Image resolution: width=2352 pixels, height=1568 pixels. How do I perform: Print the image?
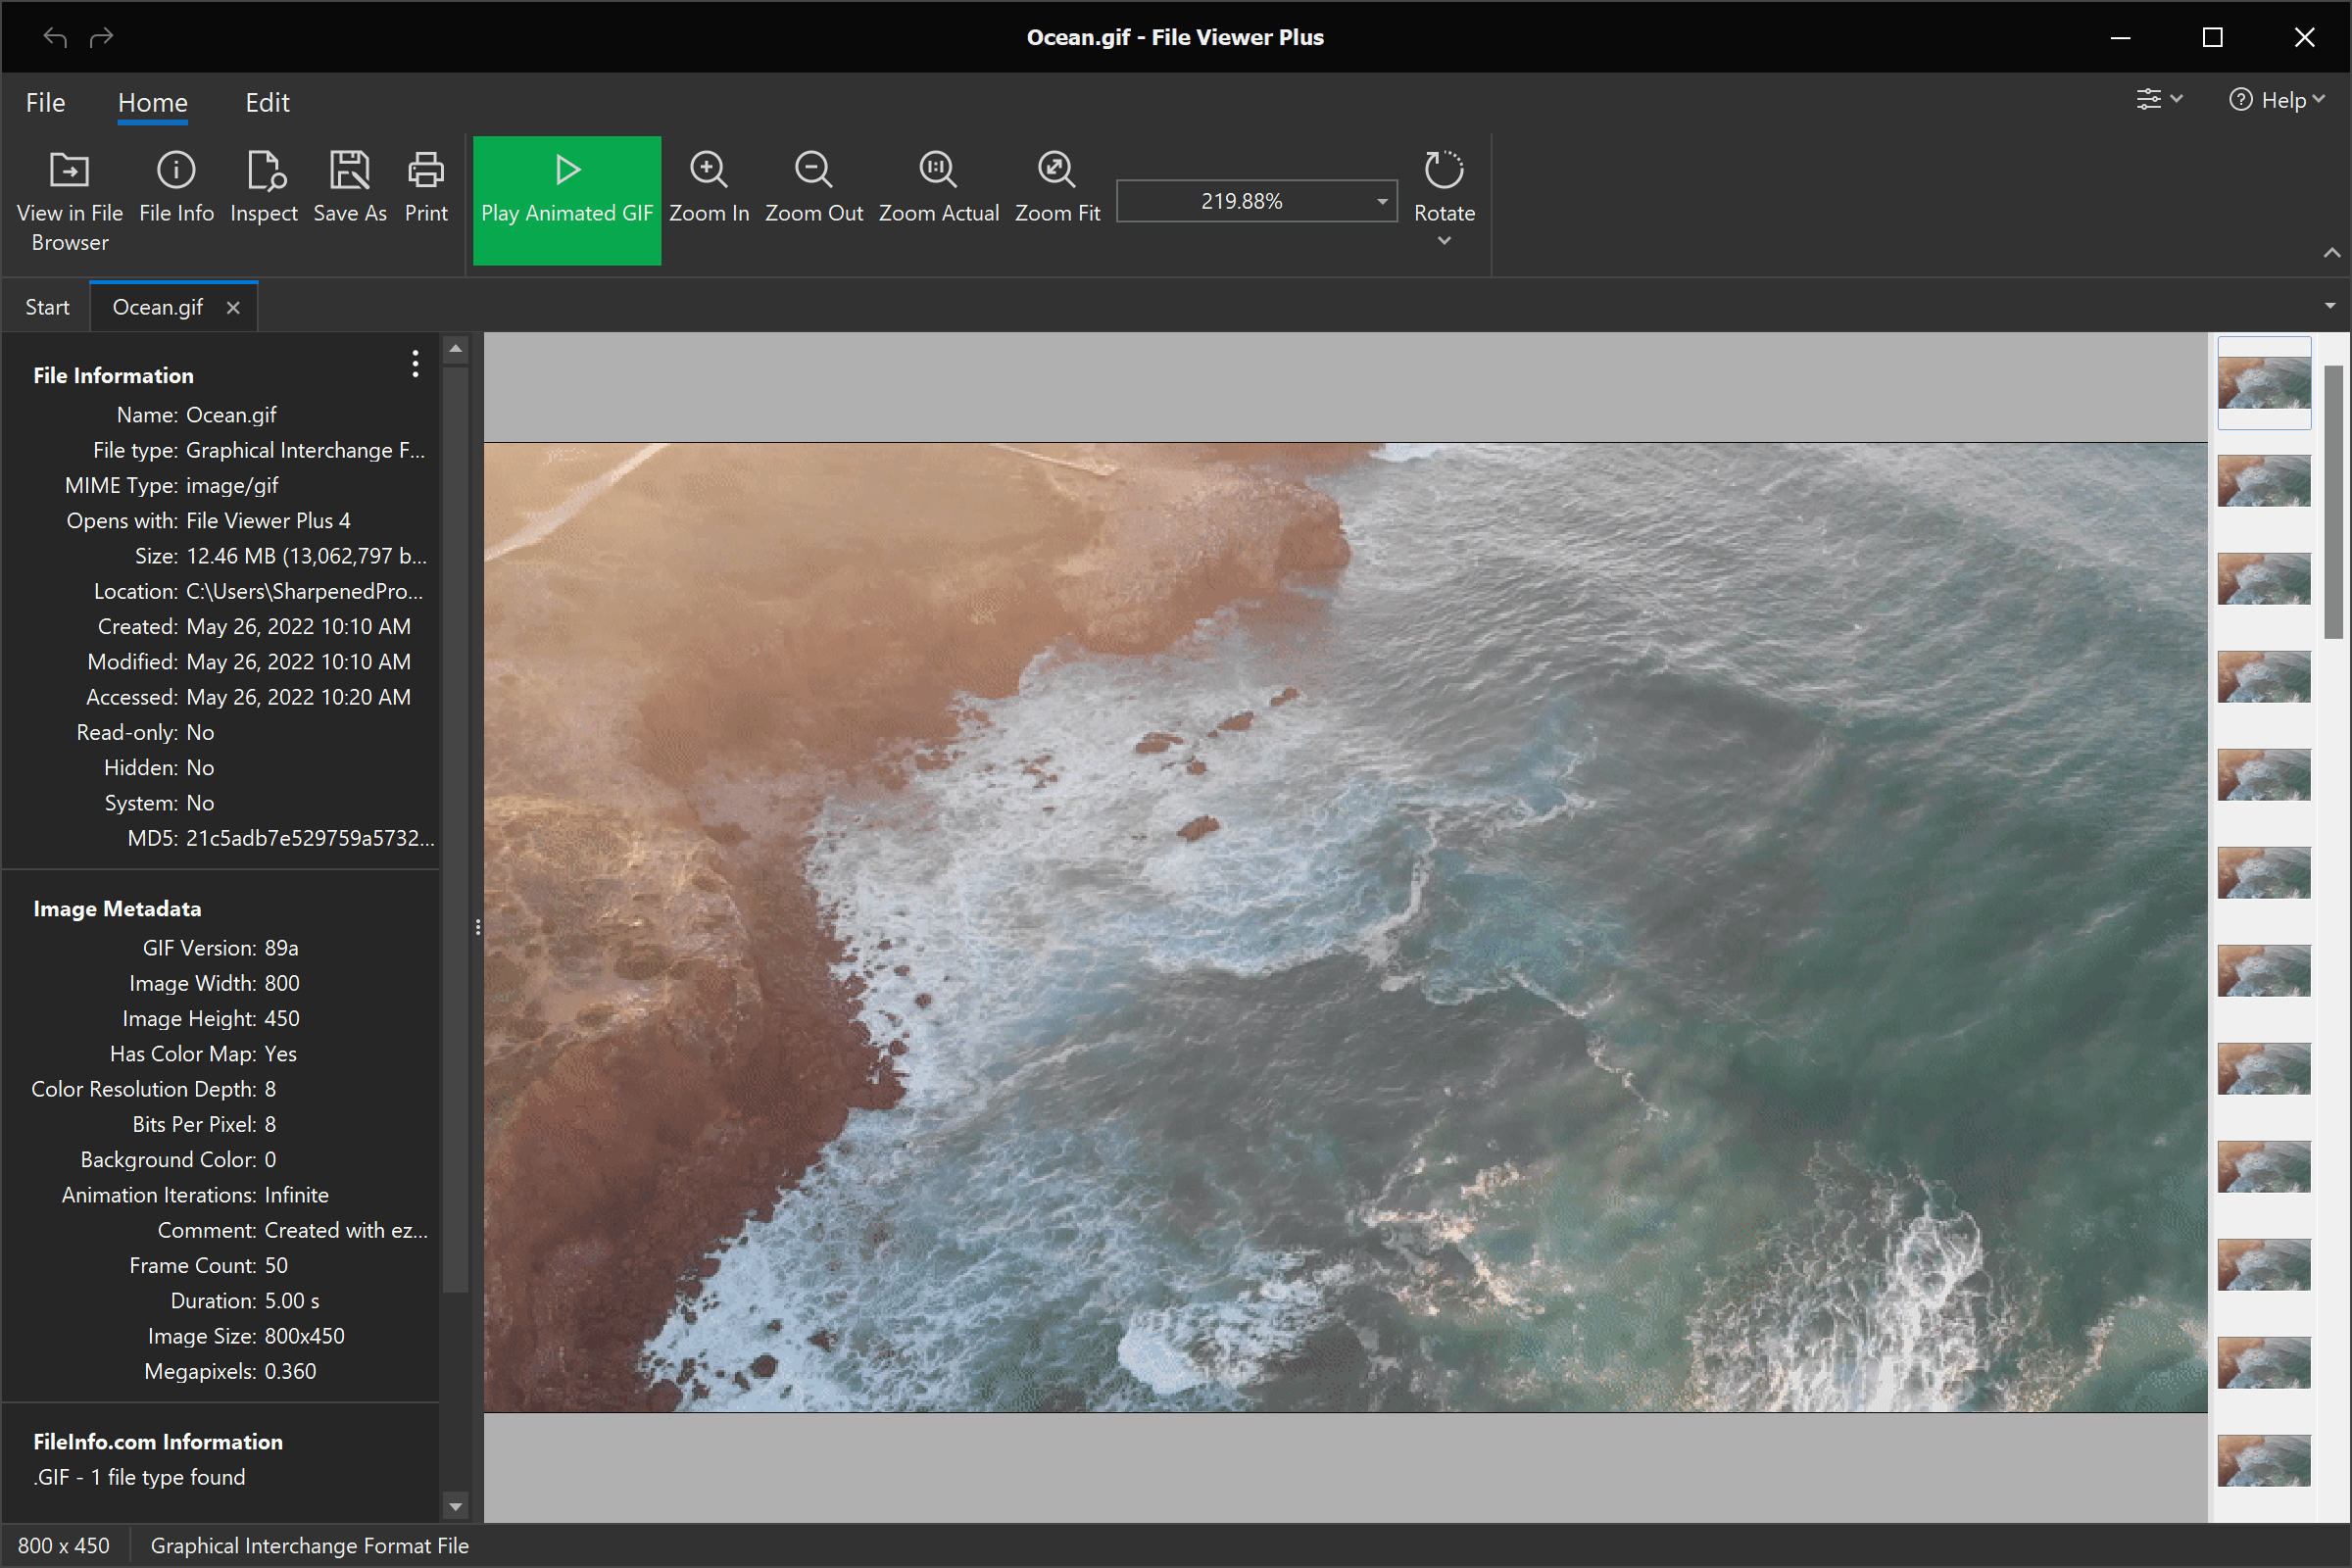point(425,190)
